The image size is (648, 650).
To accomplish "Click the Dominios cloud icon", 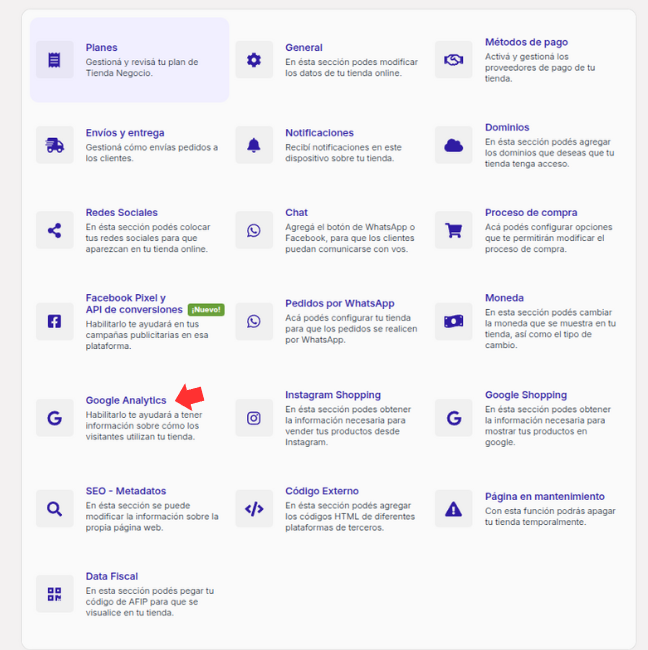I will coord(453,146).
